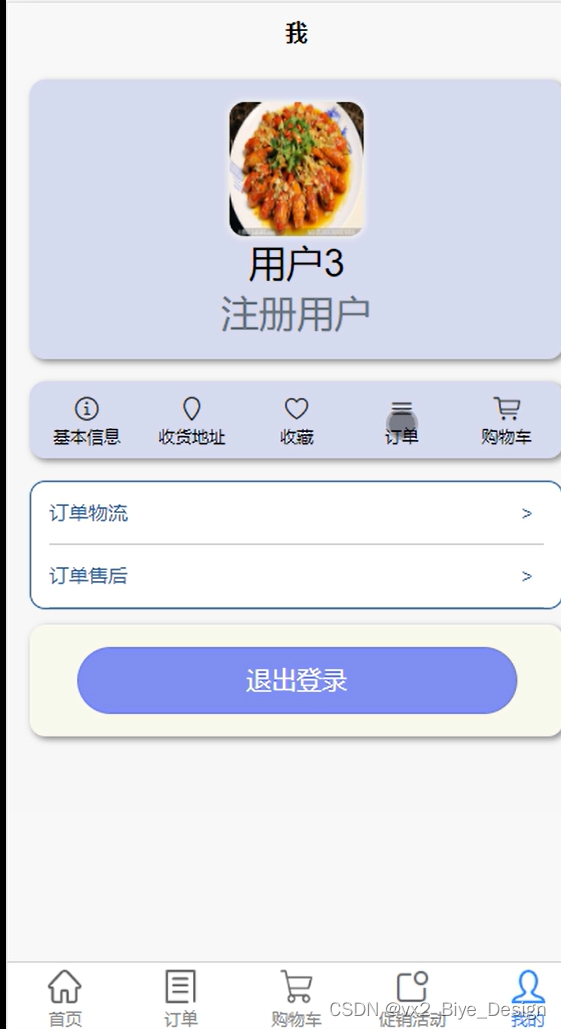Expand 订单售后 arrow chevron

click(x=526, y=576)
